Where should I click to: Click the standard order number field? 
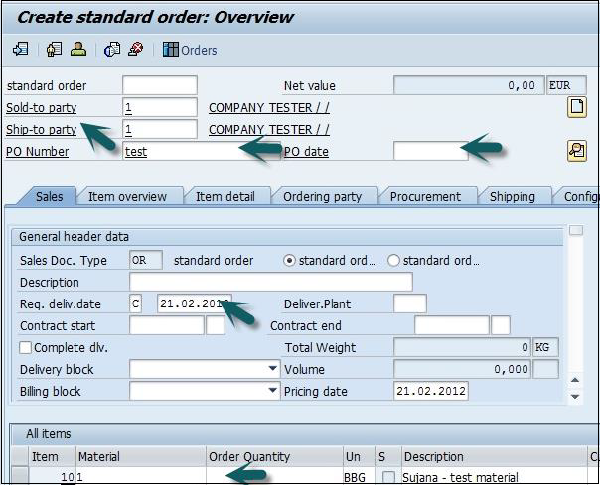click(160, 85)
